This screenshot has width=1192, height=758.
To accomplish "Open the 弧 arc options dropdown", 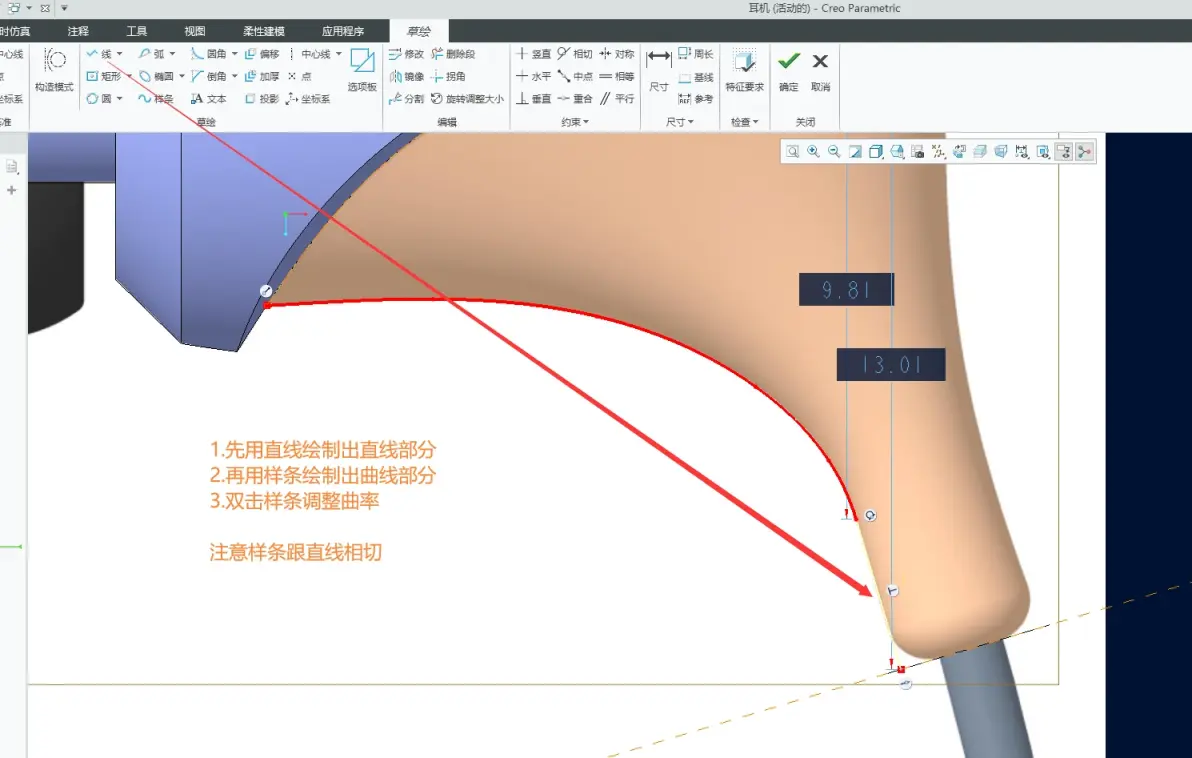I will tap(173, 54).
